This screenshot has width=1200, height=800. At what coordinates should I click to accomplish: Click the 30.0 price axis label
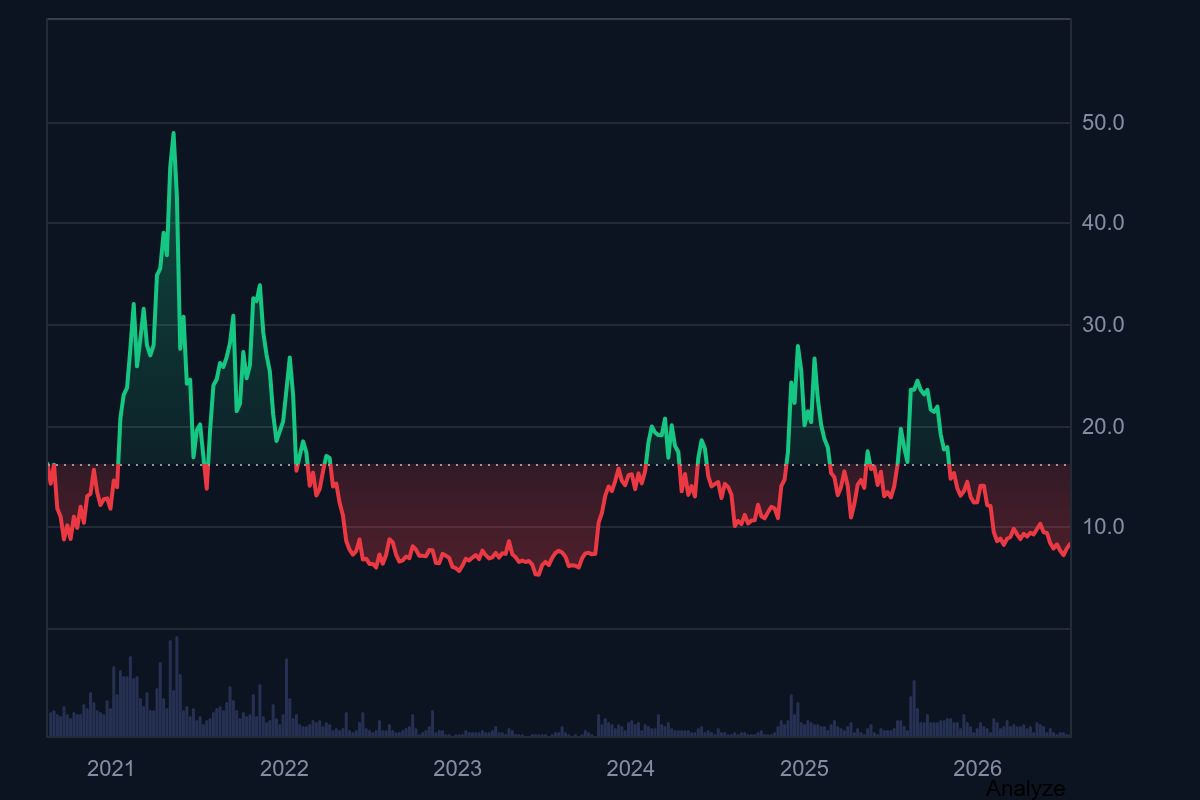pyautogui.click(x=1103, y=325)
